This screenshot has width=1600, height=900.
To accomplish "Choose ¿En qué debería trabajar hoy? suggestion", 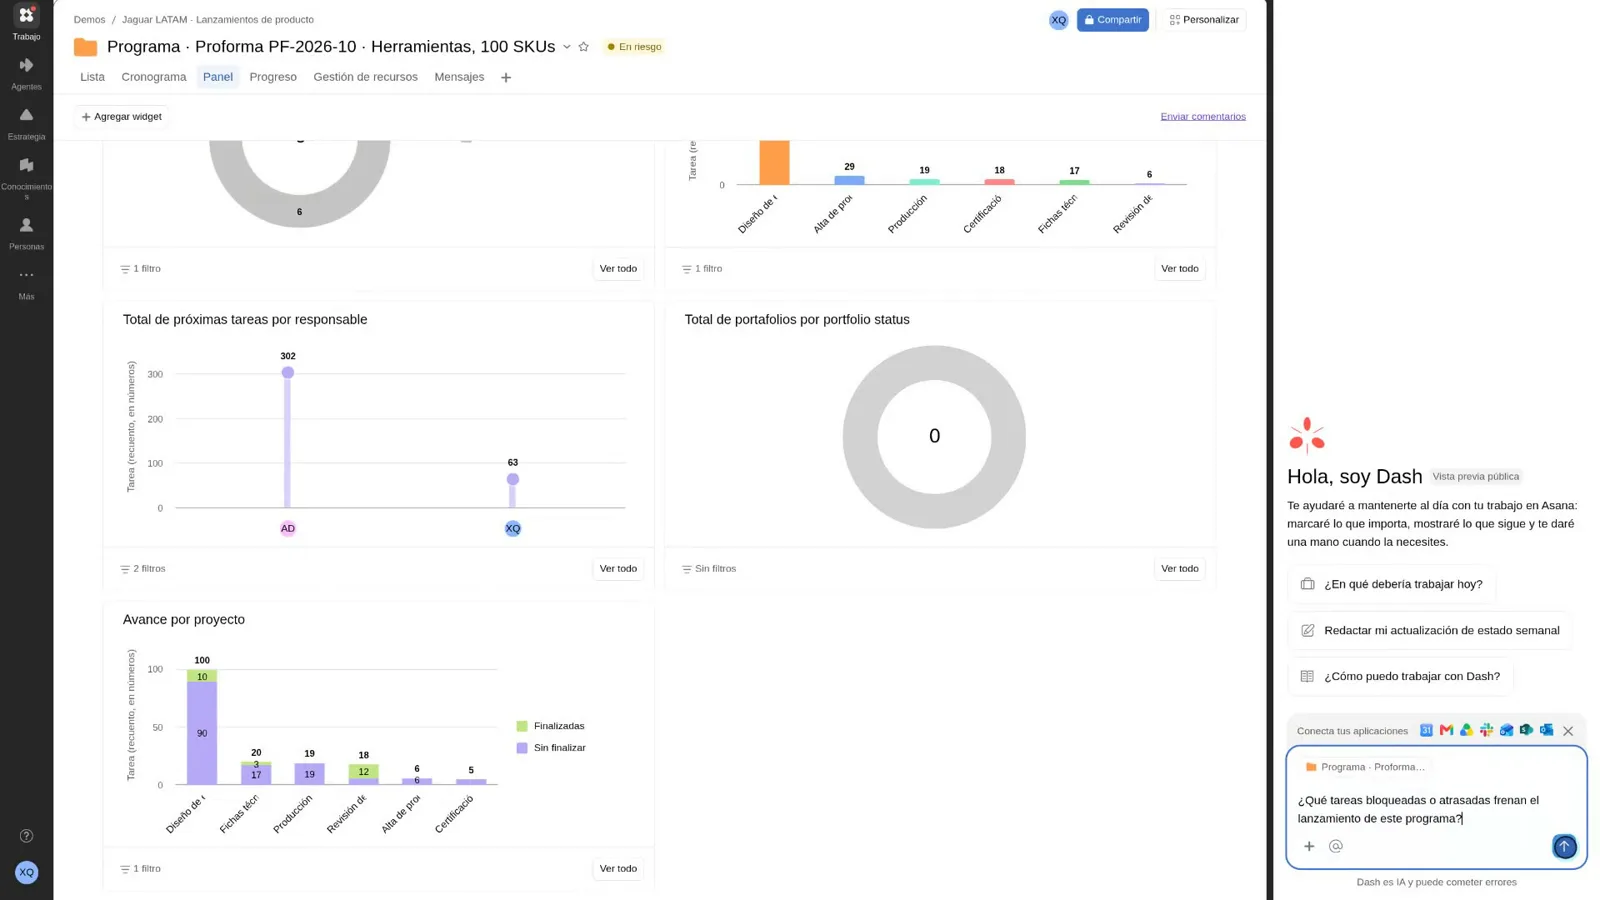I will (x=1392, y=584).
